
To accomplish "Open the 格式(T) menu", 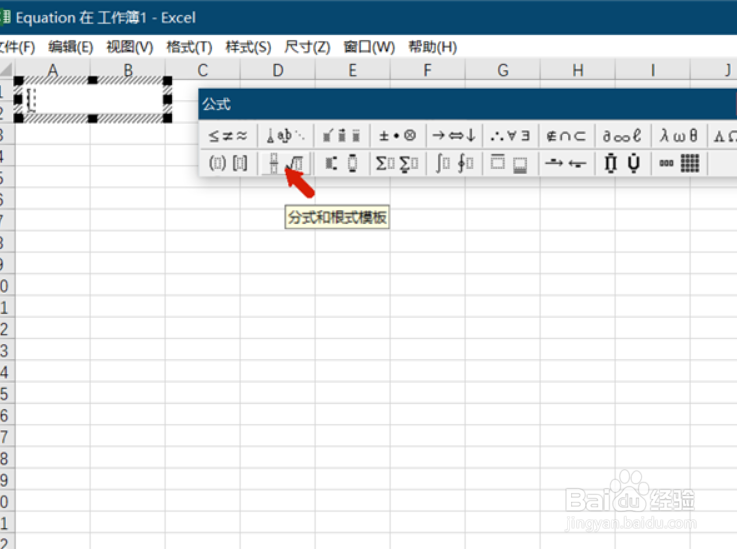I will coord(189,47).
